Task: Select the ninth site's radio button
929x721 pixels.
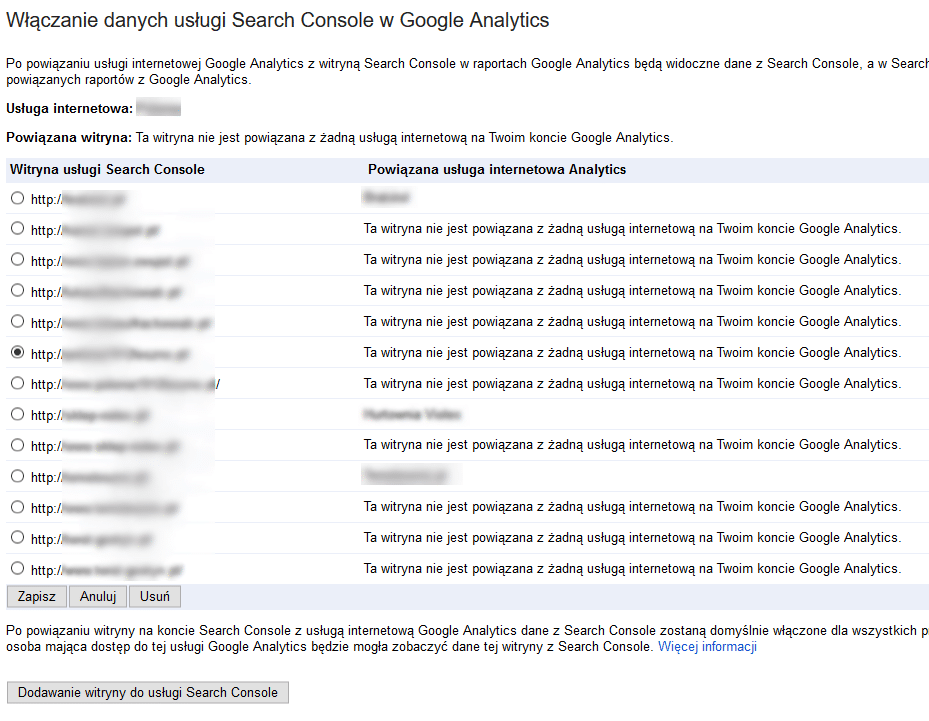Action: pyautogui.click(x=18, y=445)
